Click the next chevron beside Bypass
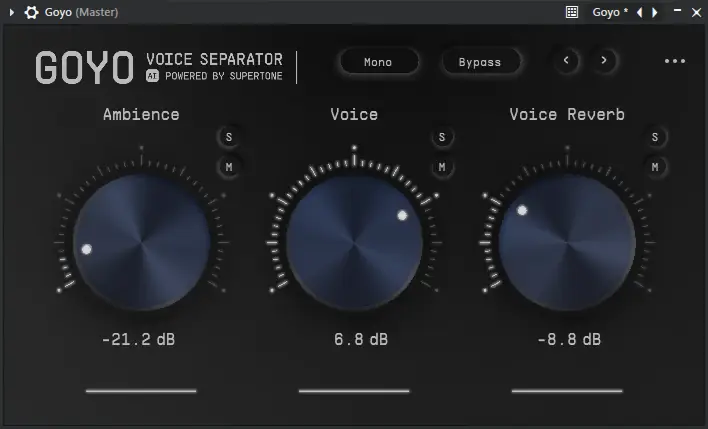Viewport: 708px width, 429px height. (604, 61)
